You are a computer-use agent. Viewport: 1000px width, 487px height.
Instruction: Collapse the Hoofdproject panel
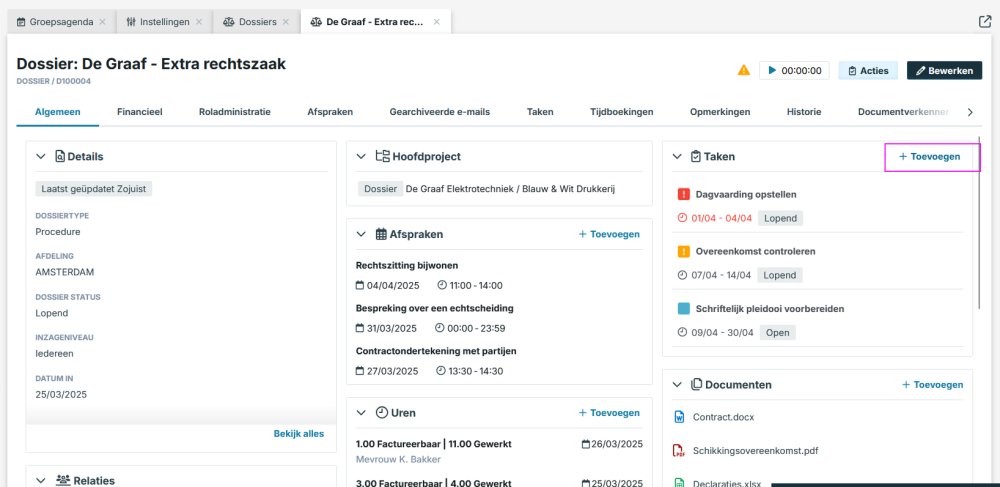(361, 156)
